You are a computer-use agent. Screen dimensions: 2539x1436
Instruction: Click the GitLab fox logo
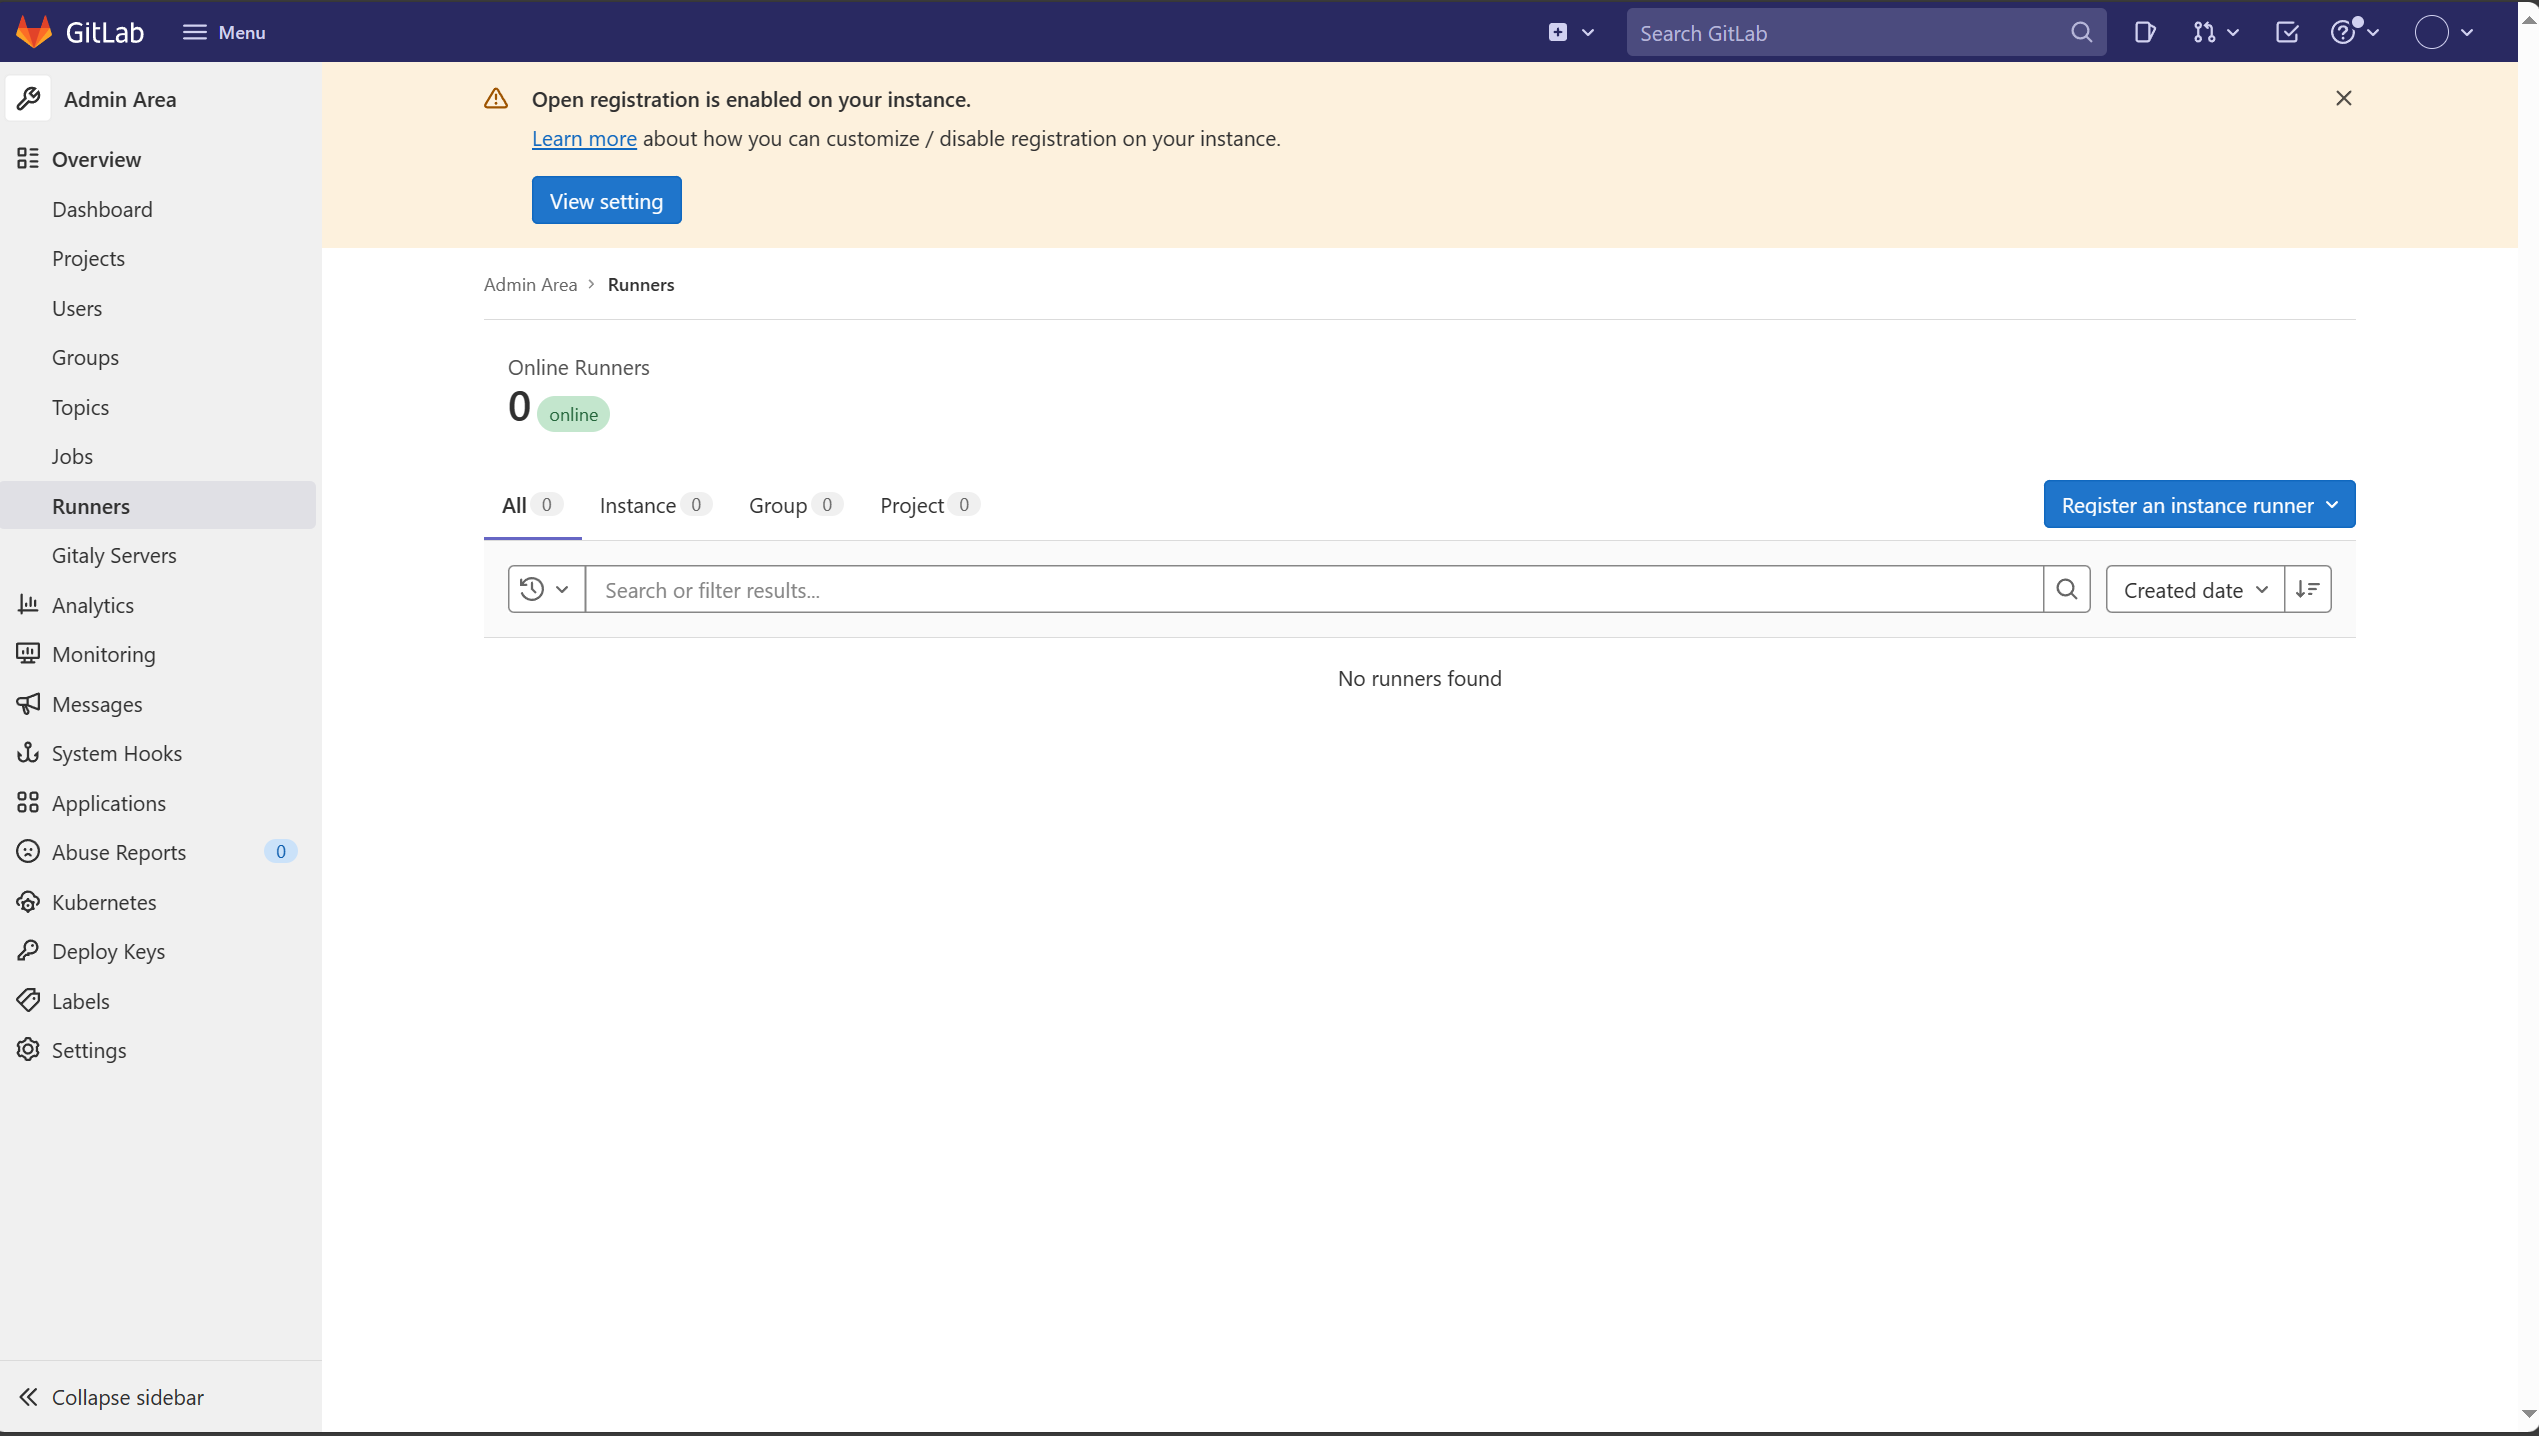(34, 32)
